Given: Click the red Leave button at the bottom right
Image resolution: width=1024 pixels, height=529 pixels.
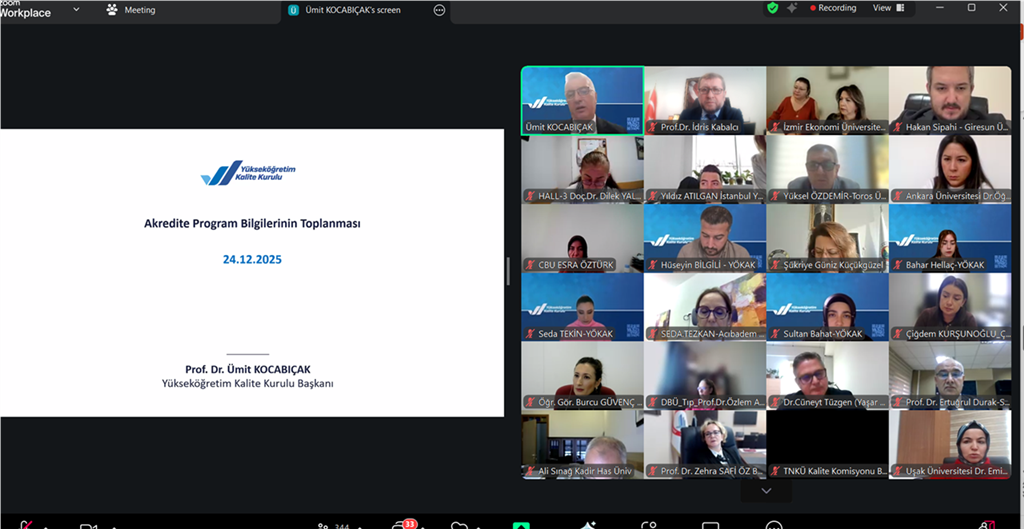Looking at the screenshot, I should click(986, 525).
